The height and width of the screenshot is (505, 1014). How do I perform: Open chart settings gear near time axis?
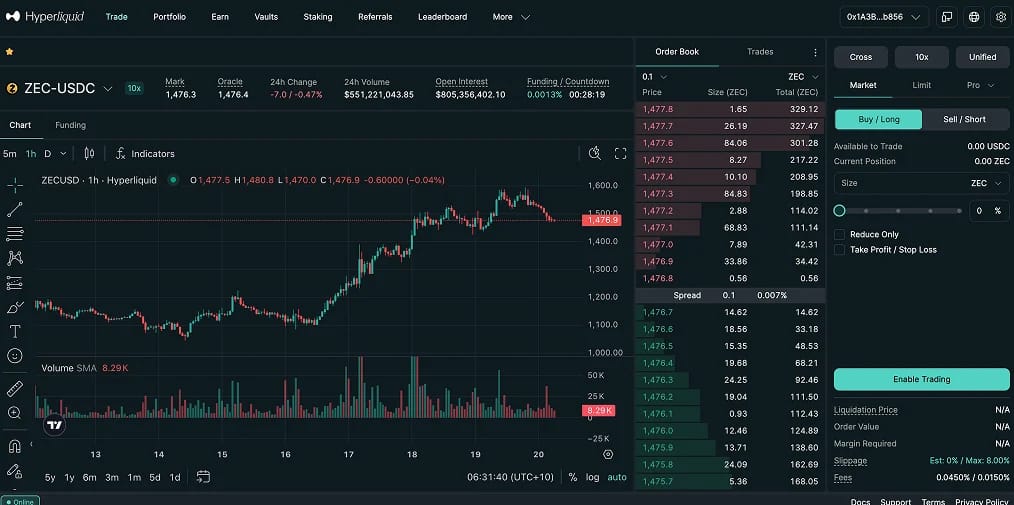pos(608,454)
